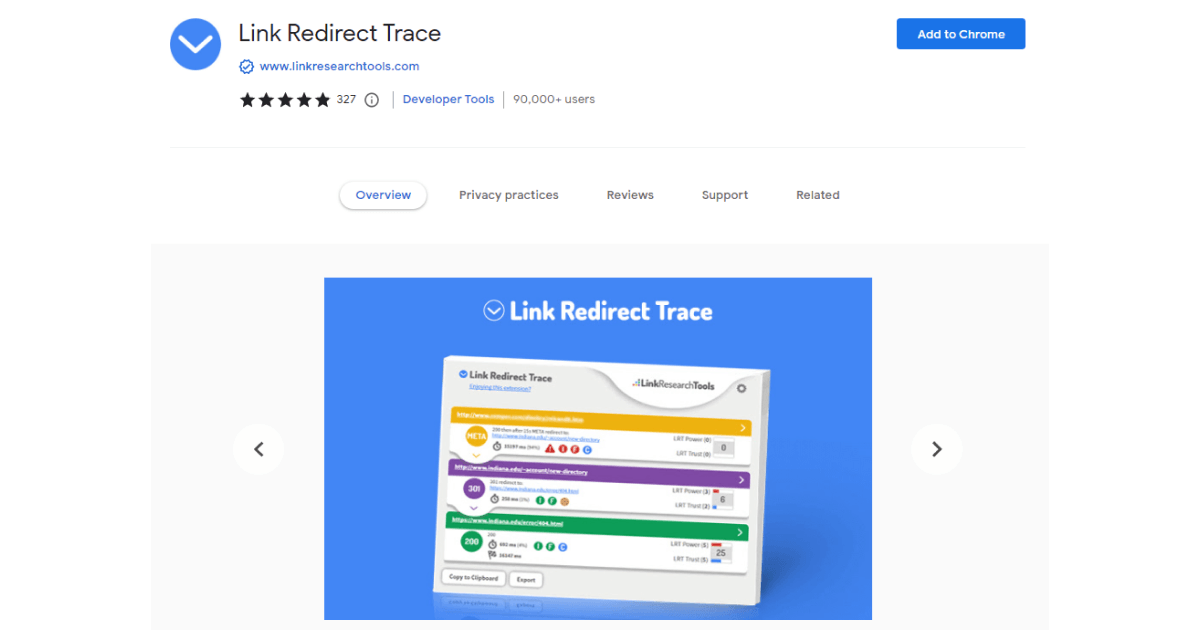
Task: Go to the Support tab
Action: [x=725, y=195]
